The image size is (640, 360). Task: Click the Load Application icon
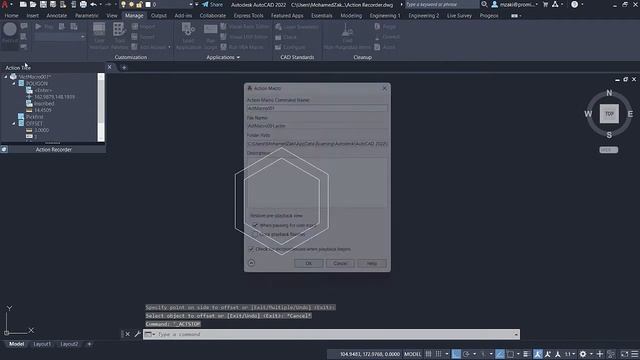188,36
